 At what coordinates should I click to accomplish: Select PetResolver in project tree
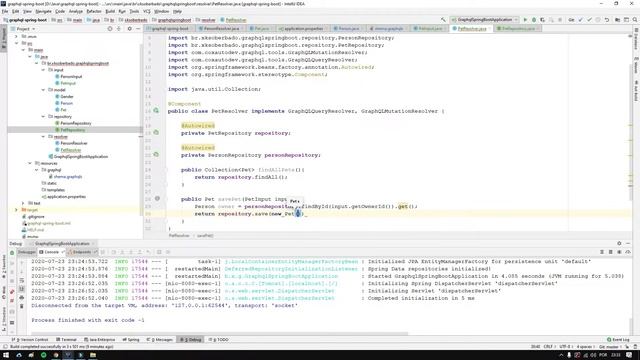pyautogui.click(x=71, y=150)
